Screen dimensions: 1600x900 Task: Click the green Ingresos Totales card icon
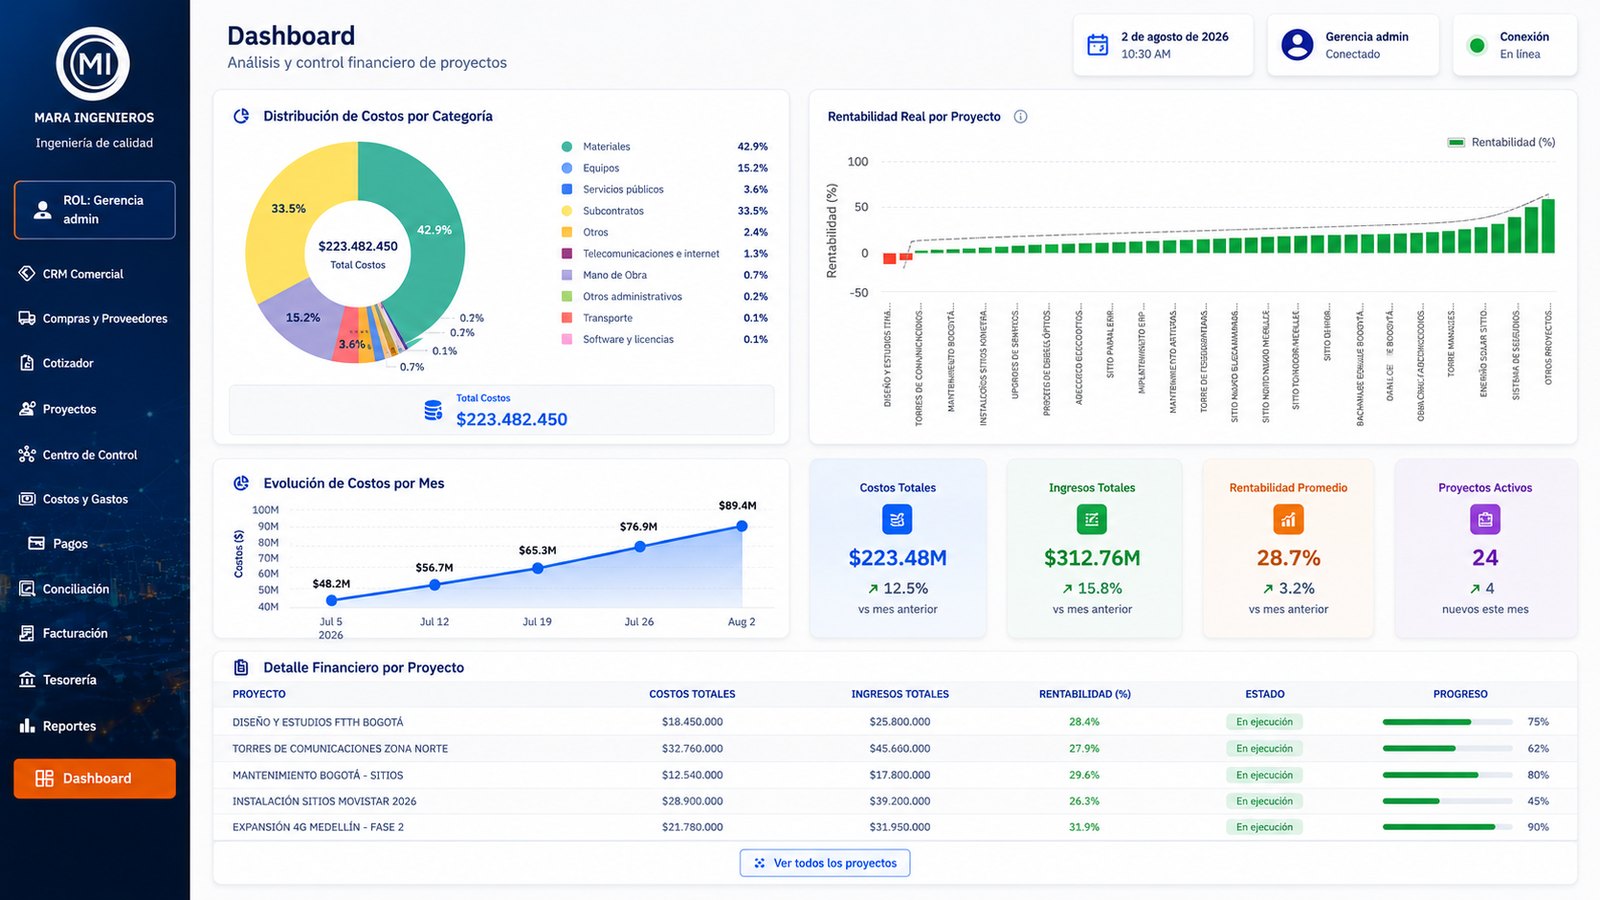(x=1092, y=519)
